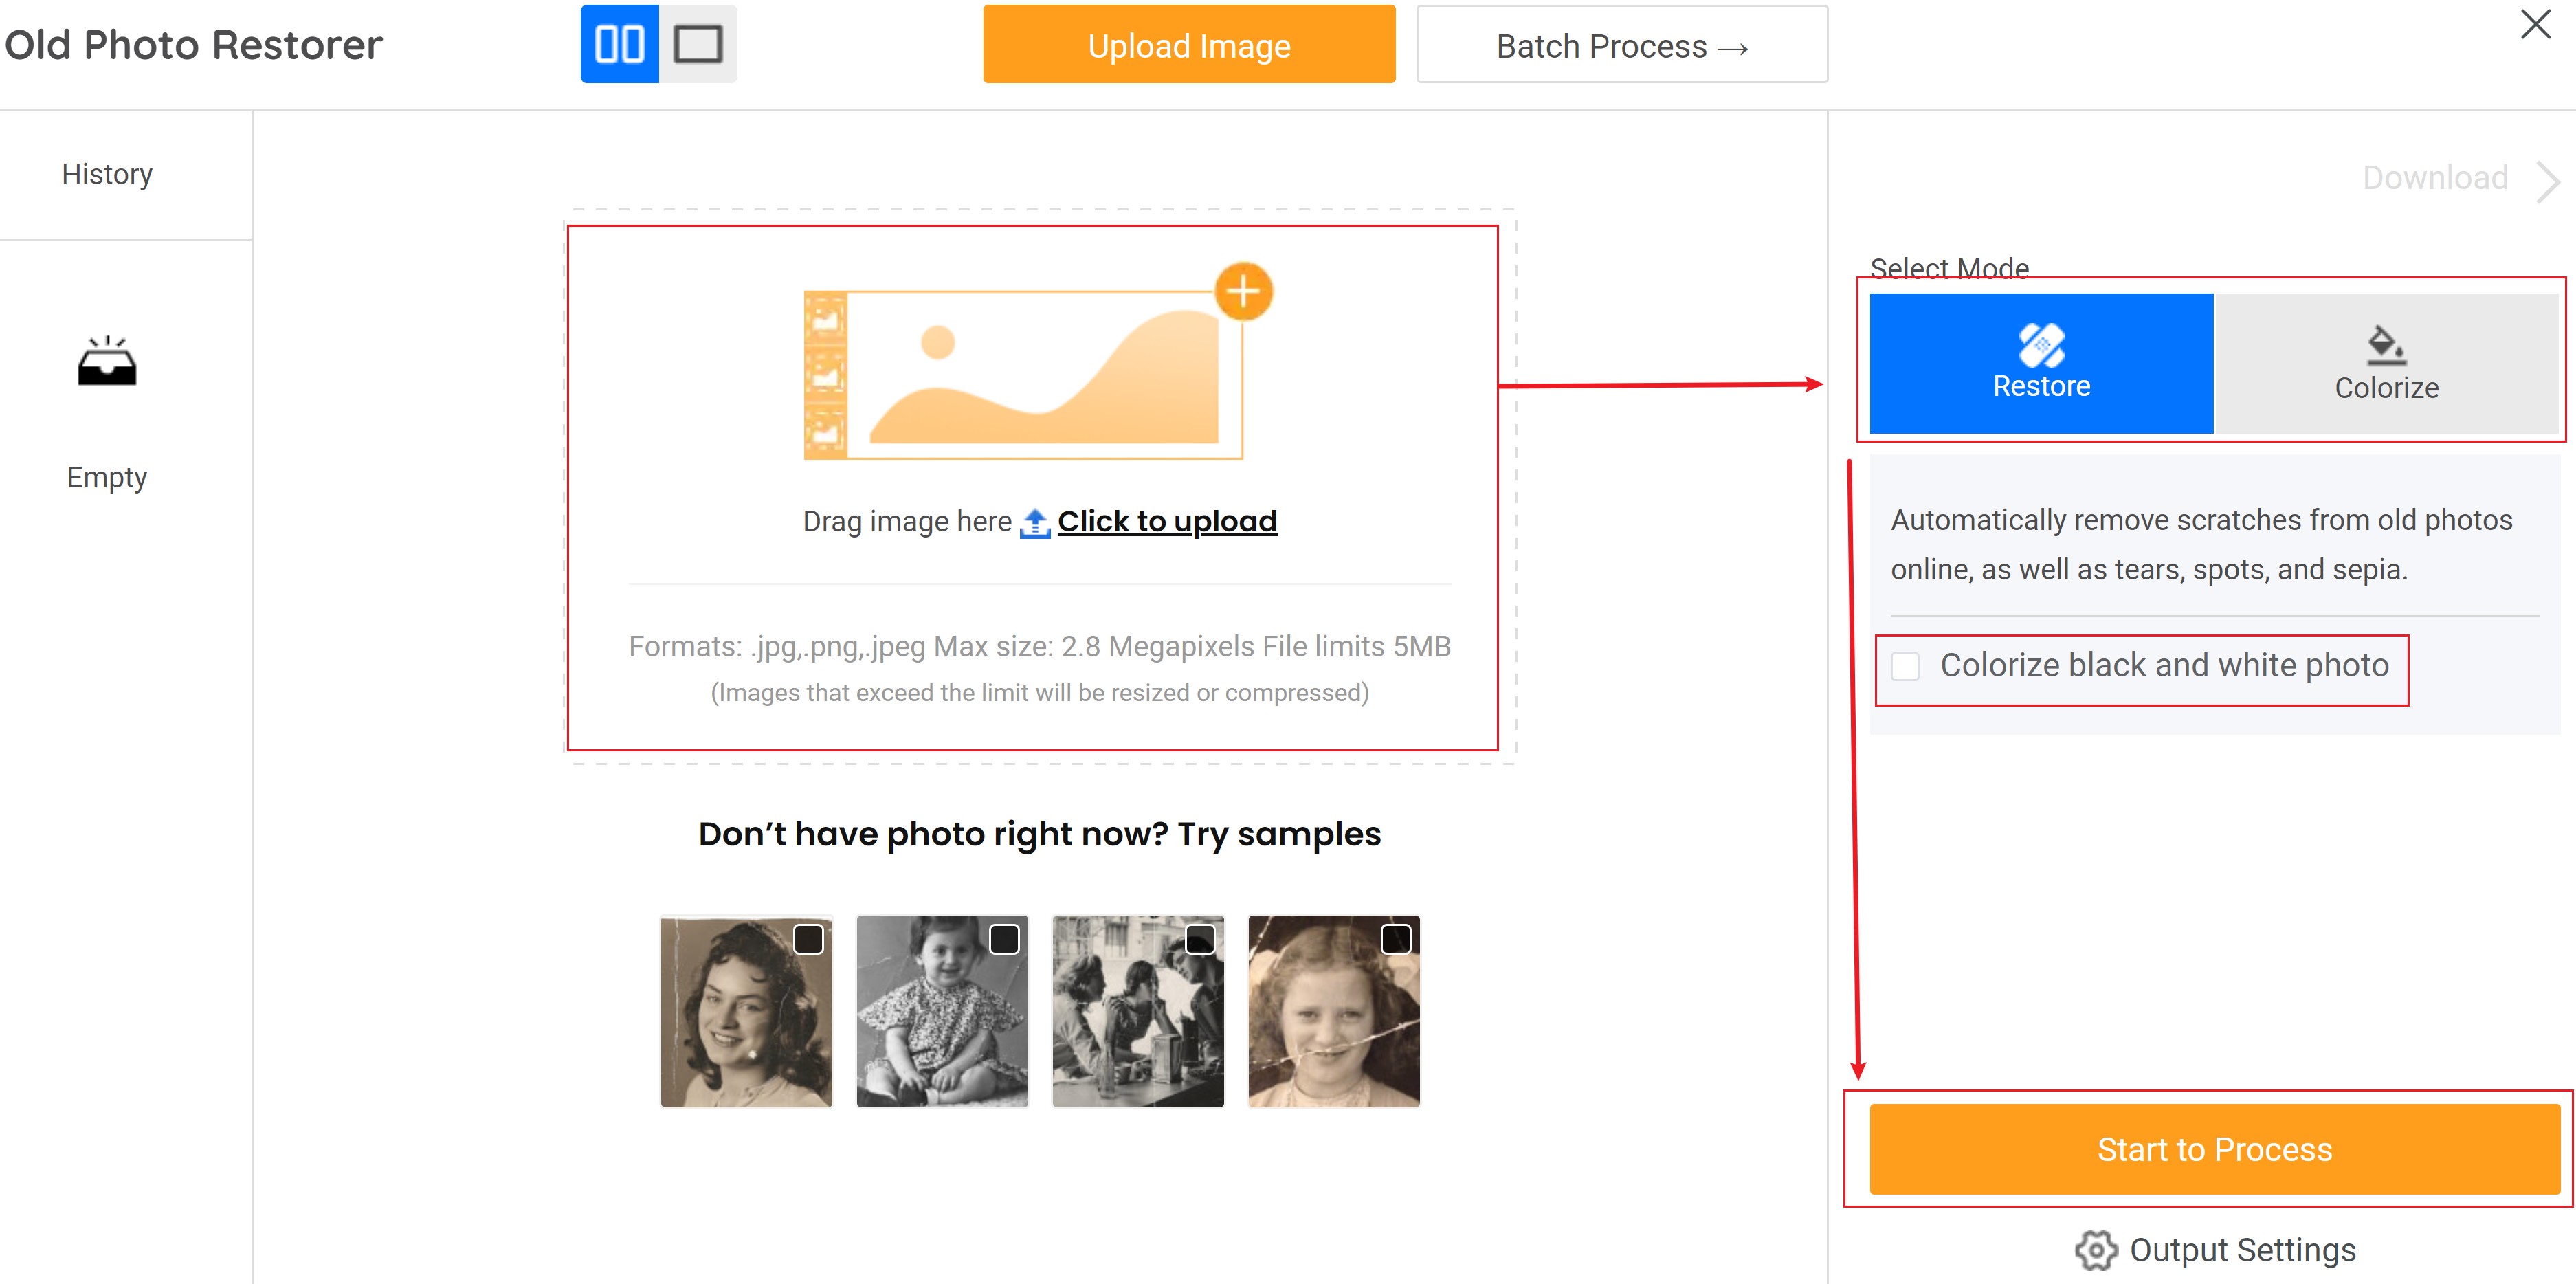This screenshot has width=2576, height=1284.
Task: Tick checkbox on curly-haired woman sample
Action: (808, 940)
